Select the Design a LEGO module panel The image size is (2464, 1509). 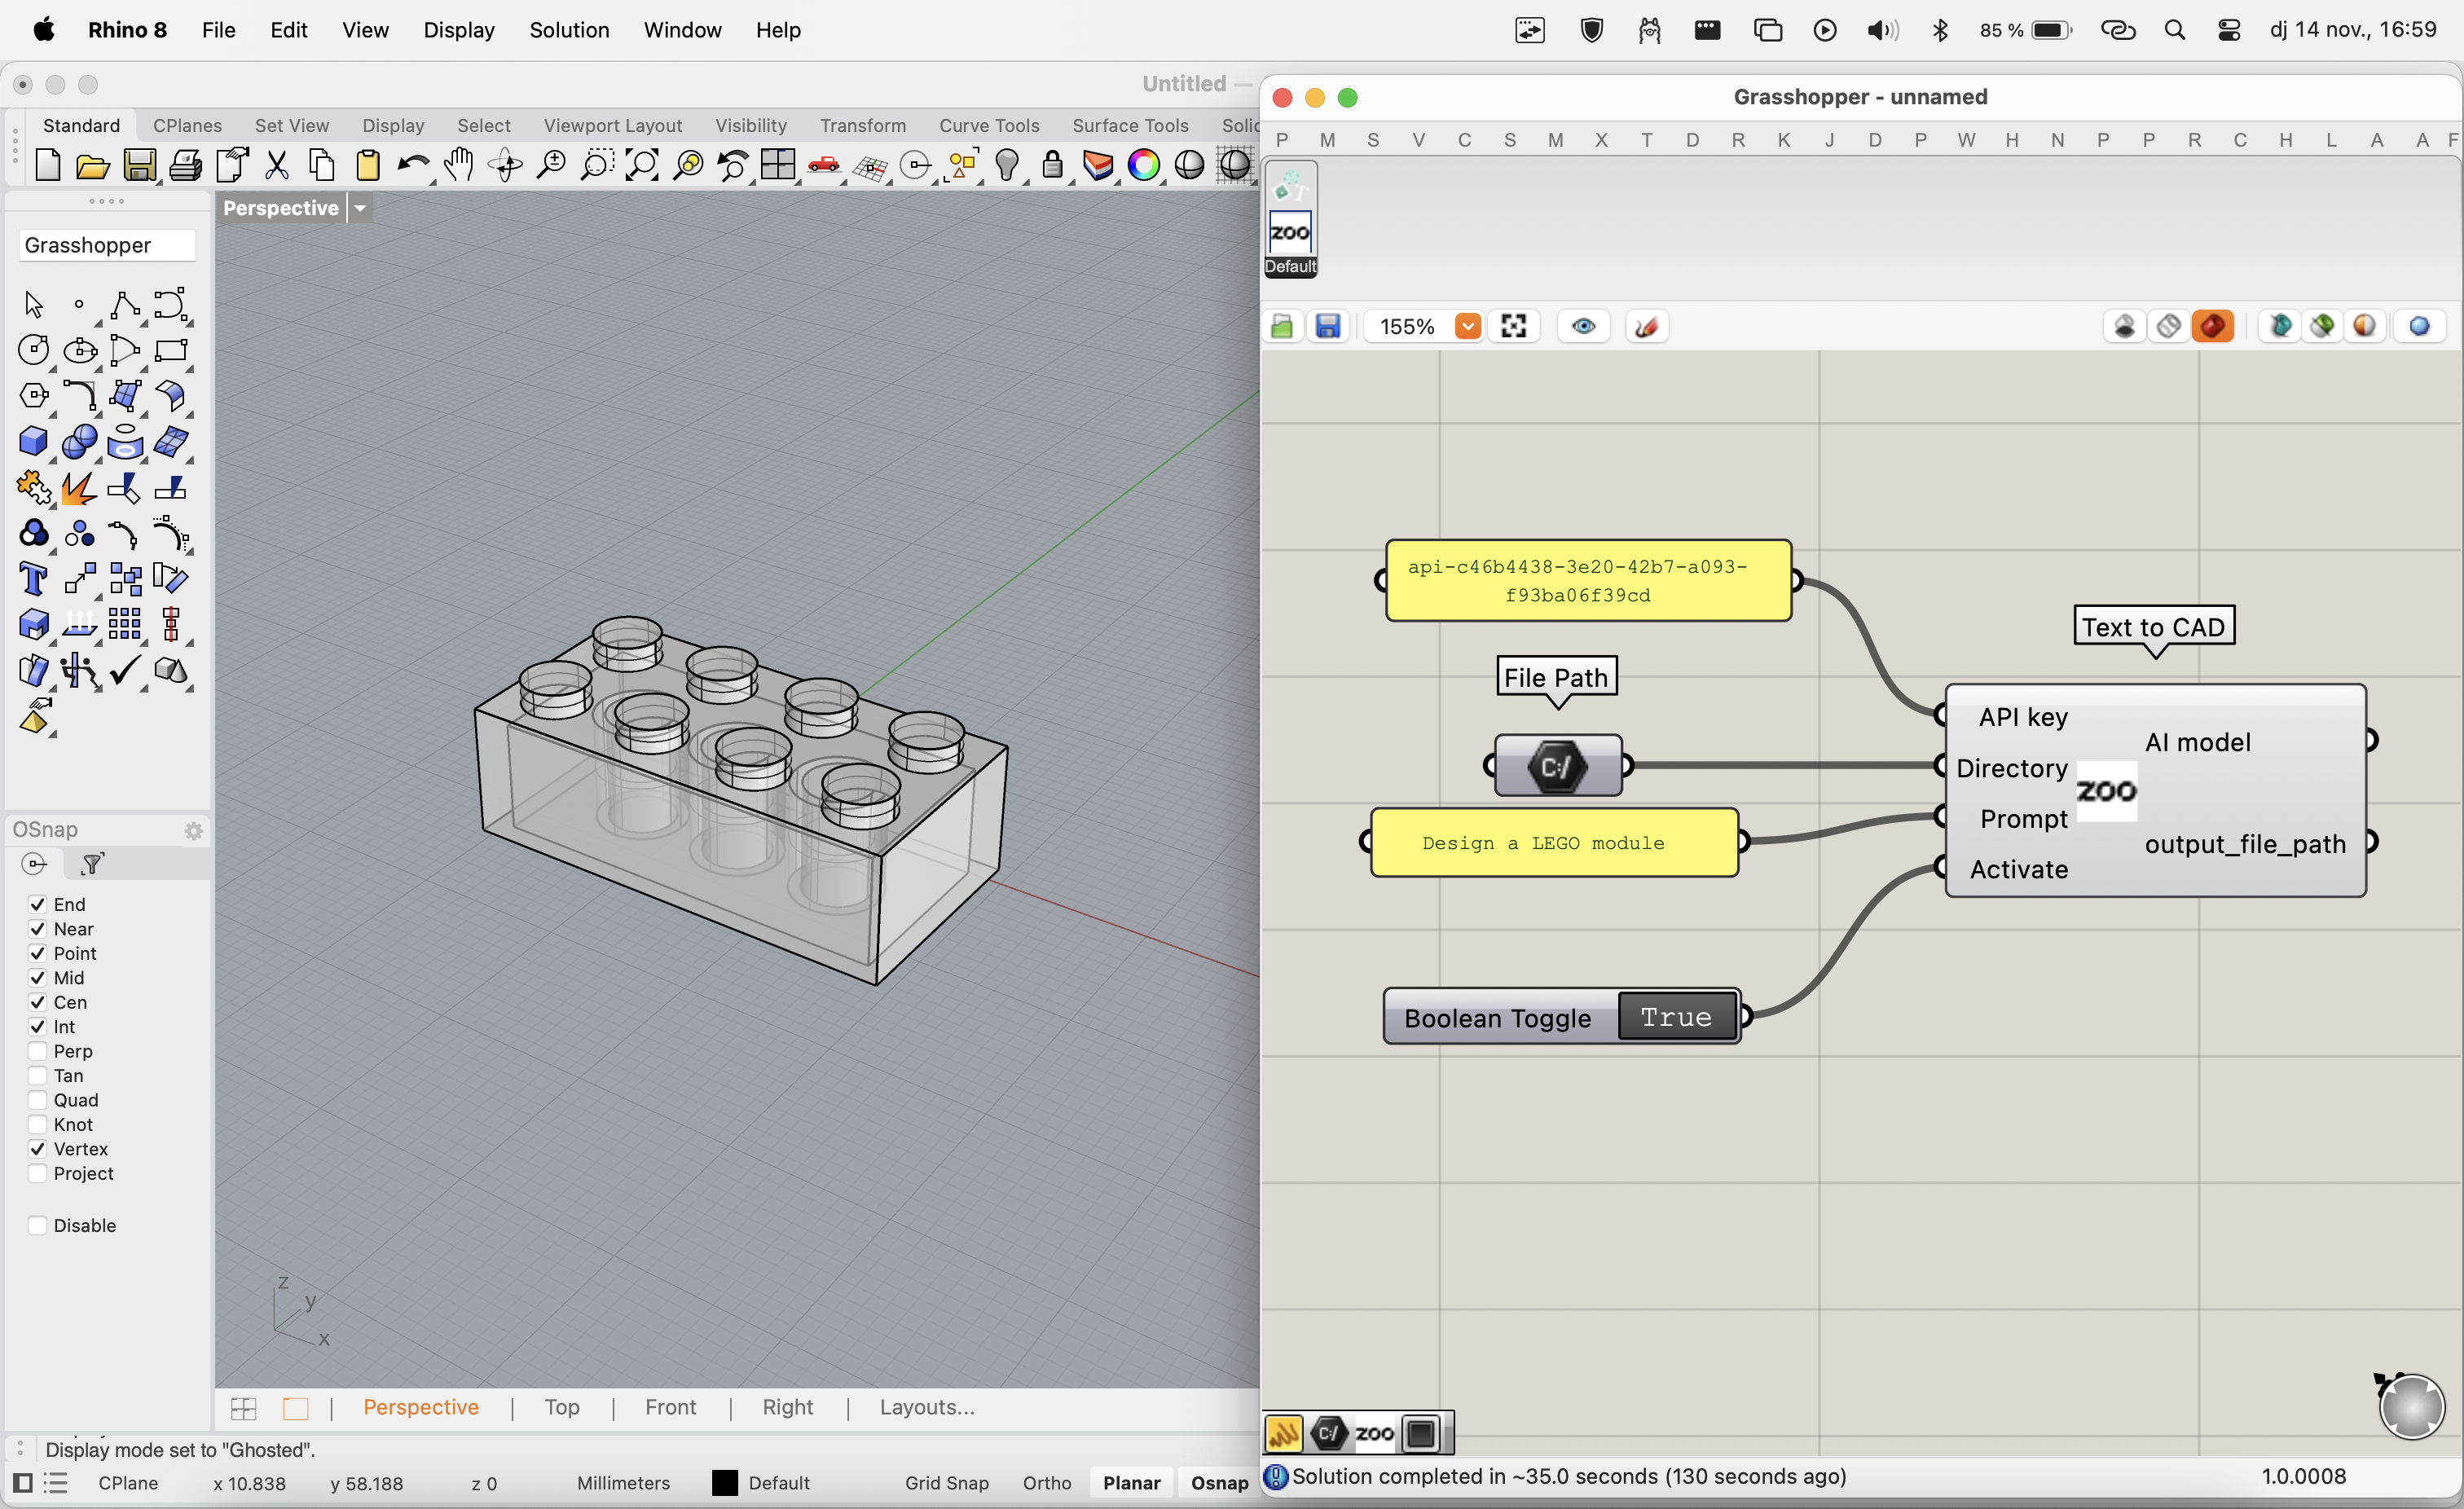point(1554,843)
